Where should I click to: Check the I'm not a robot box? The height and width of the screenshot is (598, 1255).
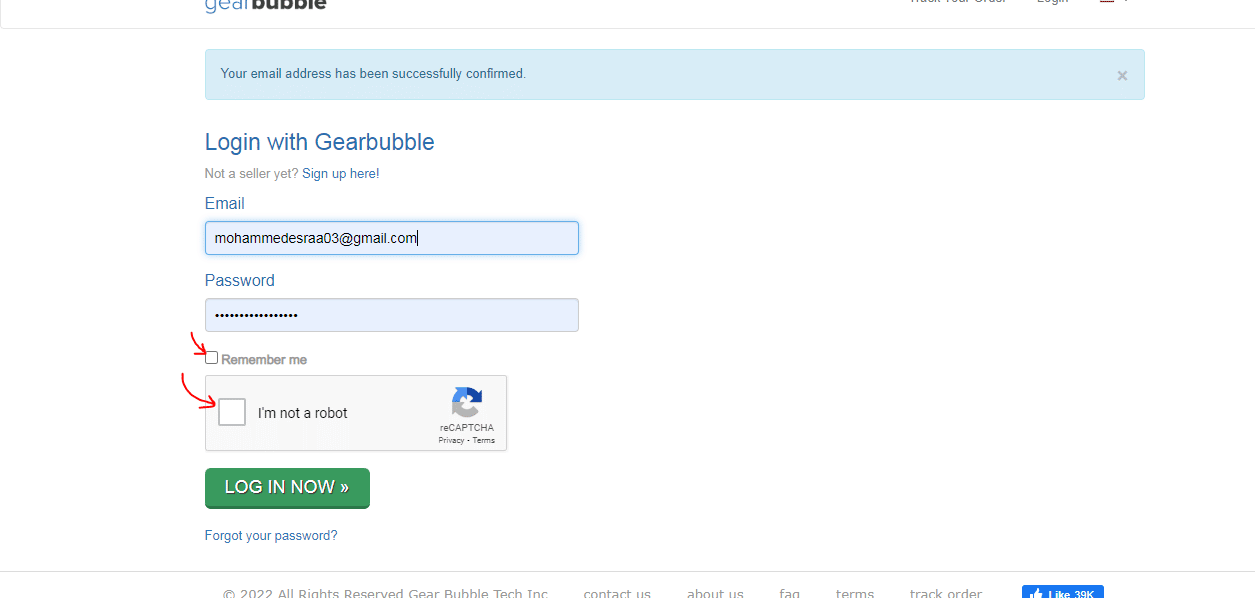(x=232, y=412)
